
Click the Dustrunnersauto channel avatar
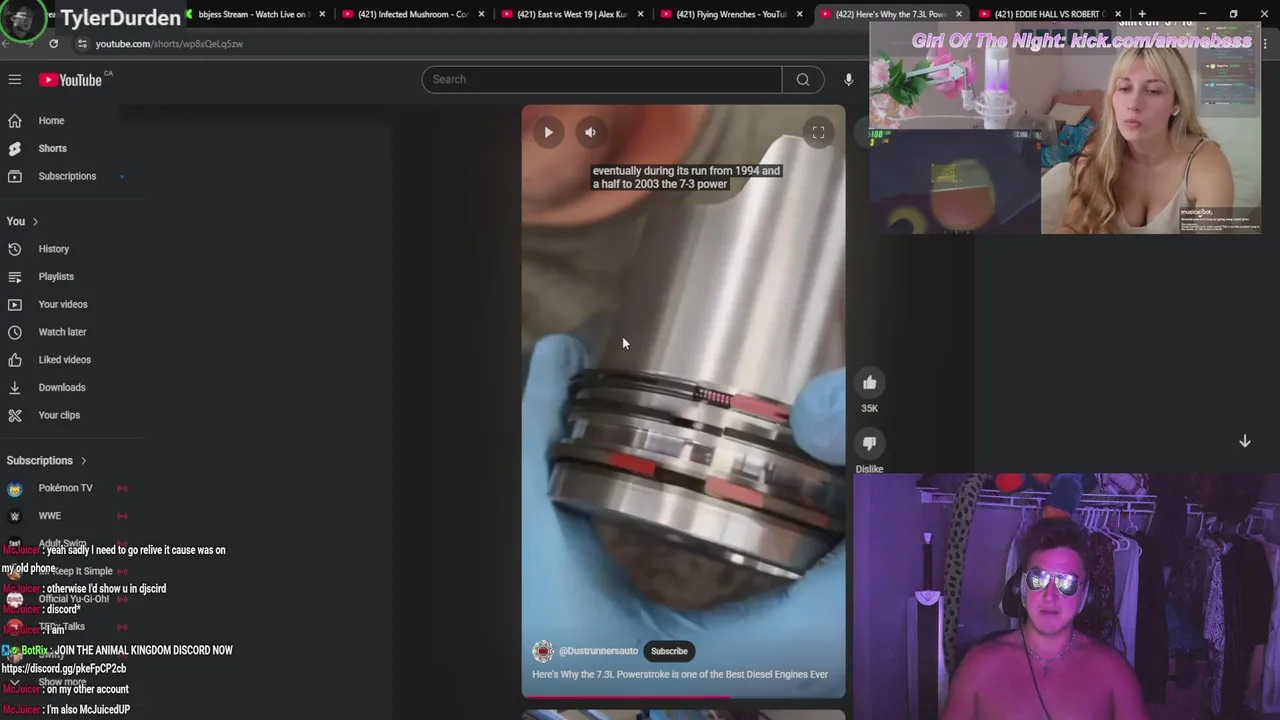[x=543, y=651]
